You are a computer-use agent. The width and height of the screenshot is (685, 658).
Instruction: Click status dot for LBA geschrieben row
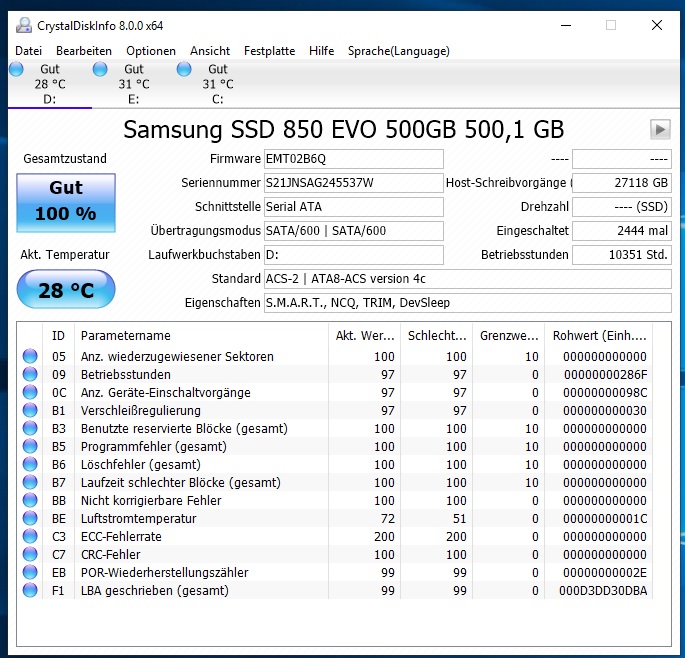pos(30,590)
